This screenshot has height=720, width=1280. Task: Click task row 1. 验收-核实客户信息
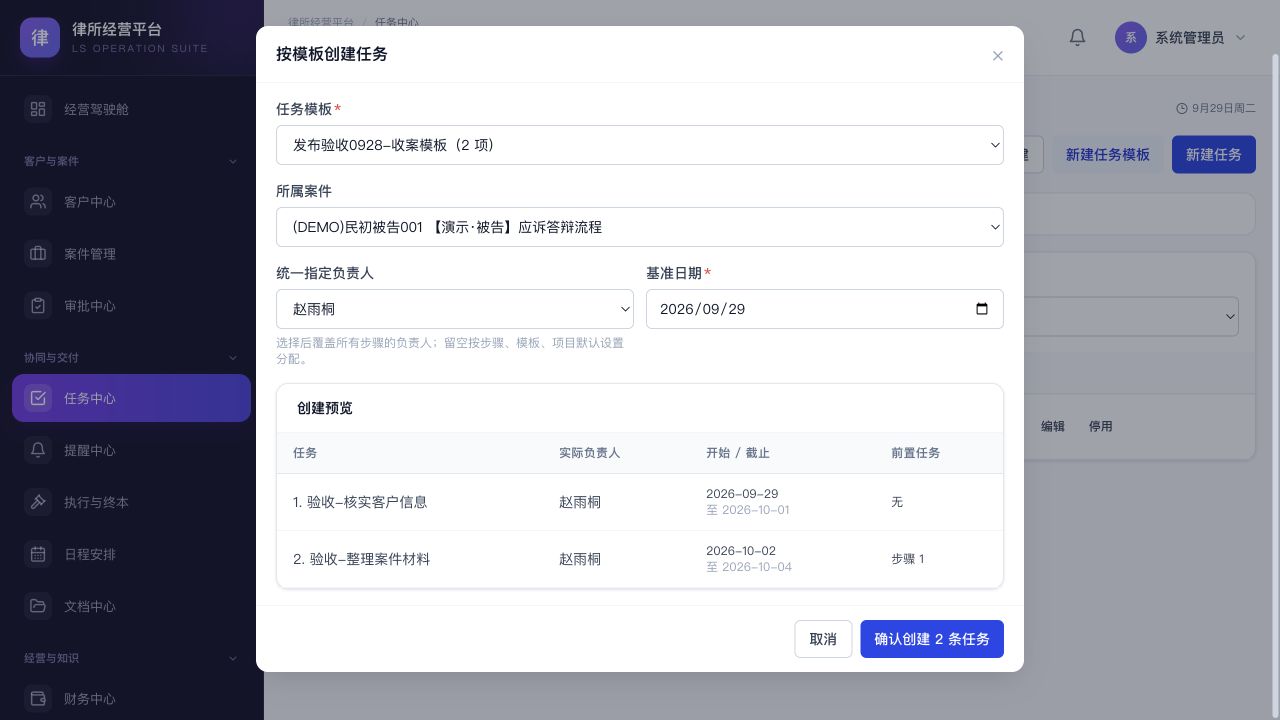640,502
